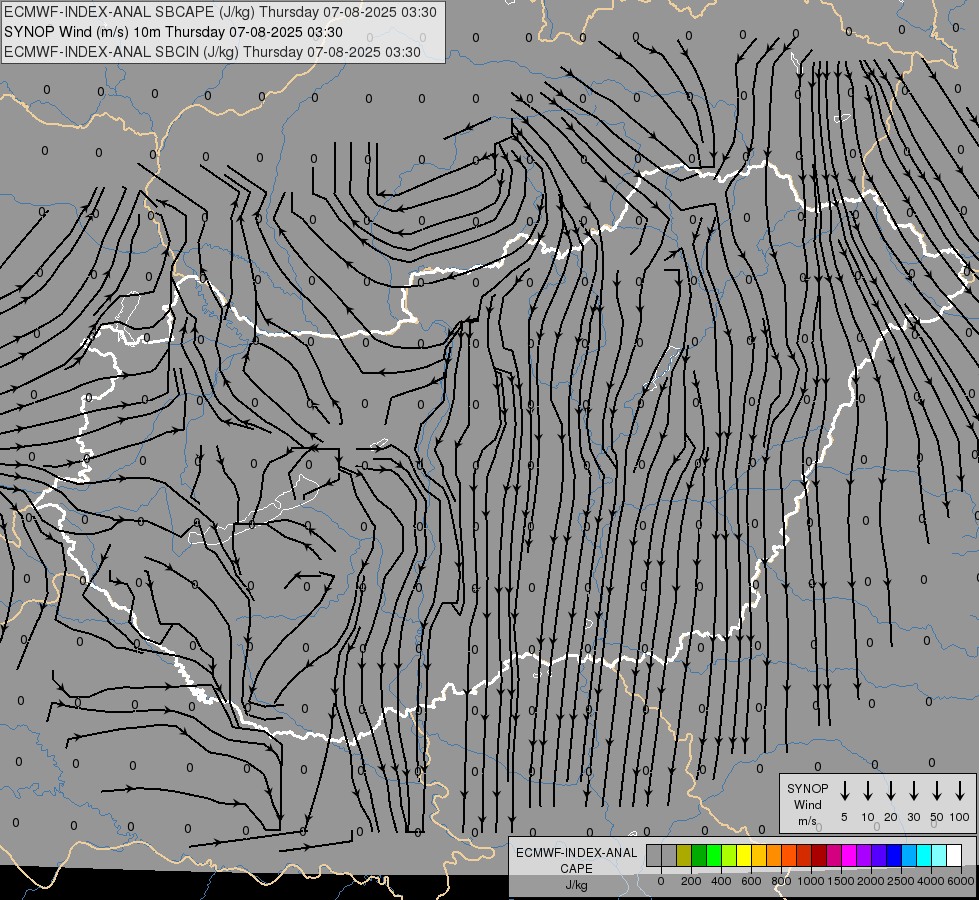Pick the pale cyan legend swatch

[x=939, y=855]
